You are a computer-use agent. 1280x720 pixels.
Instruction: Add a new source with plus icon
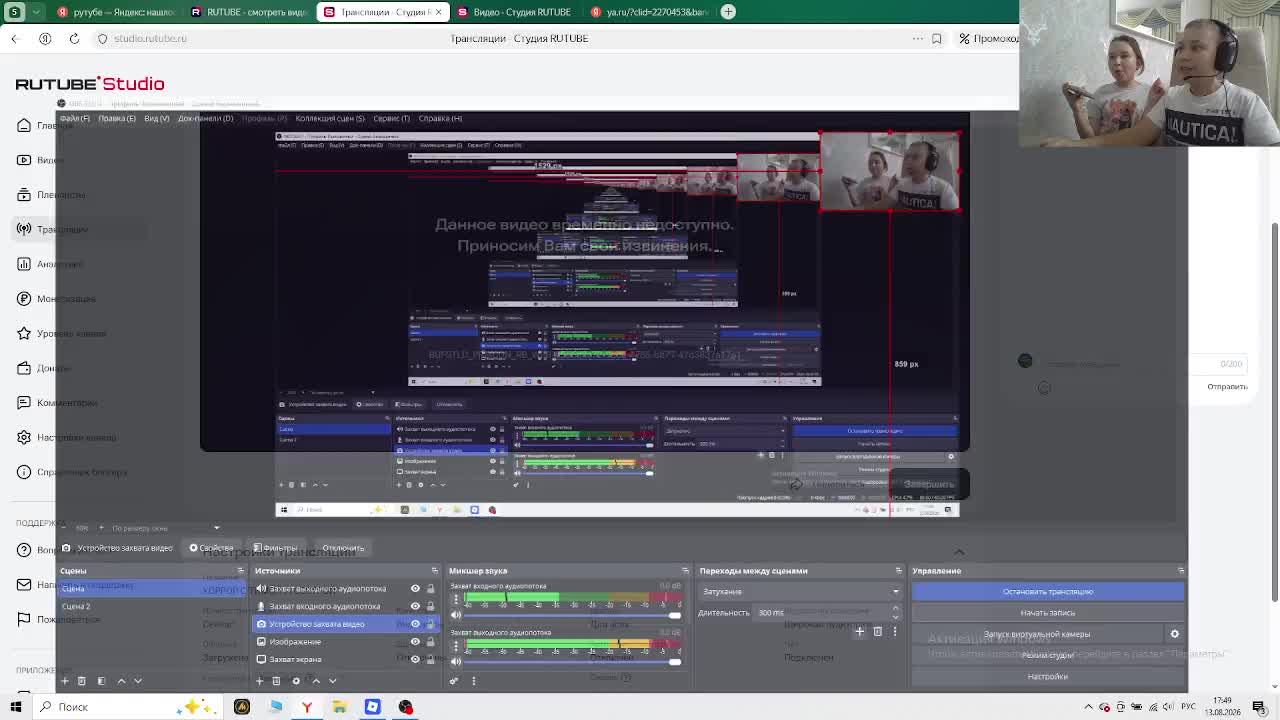(259, 681)
